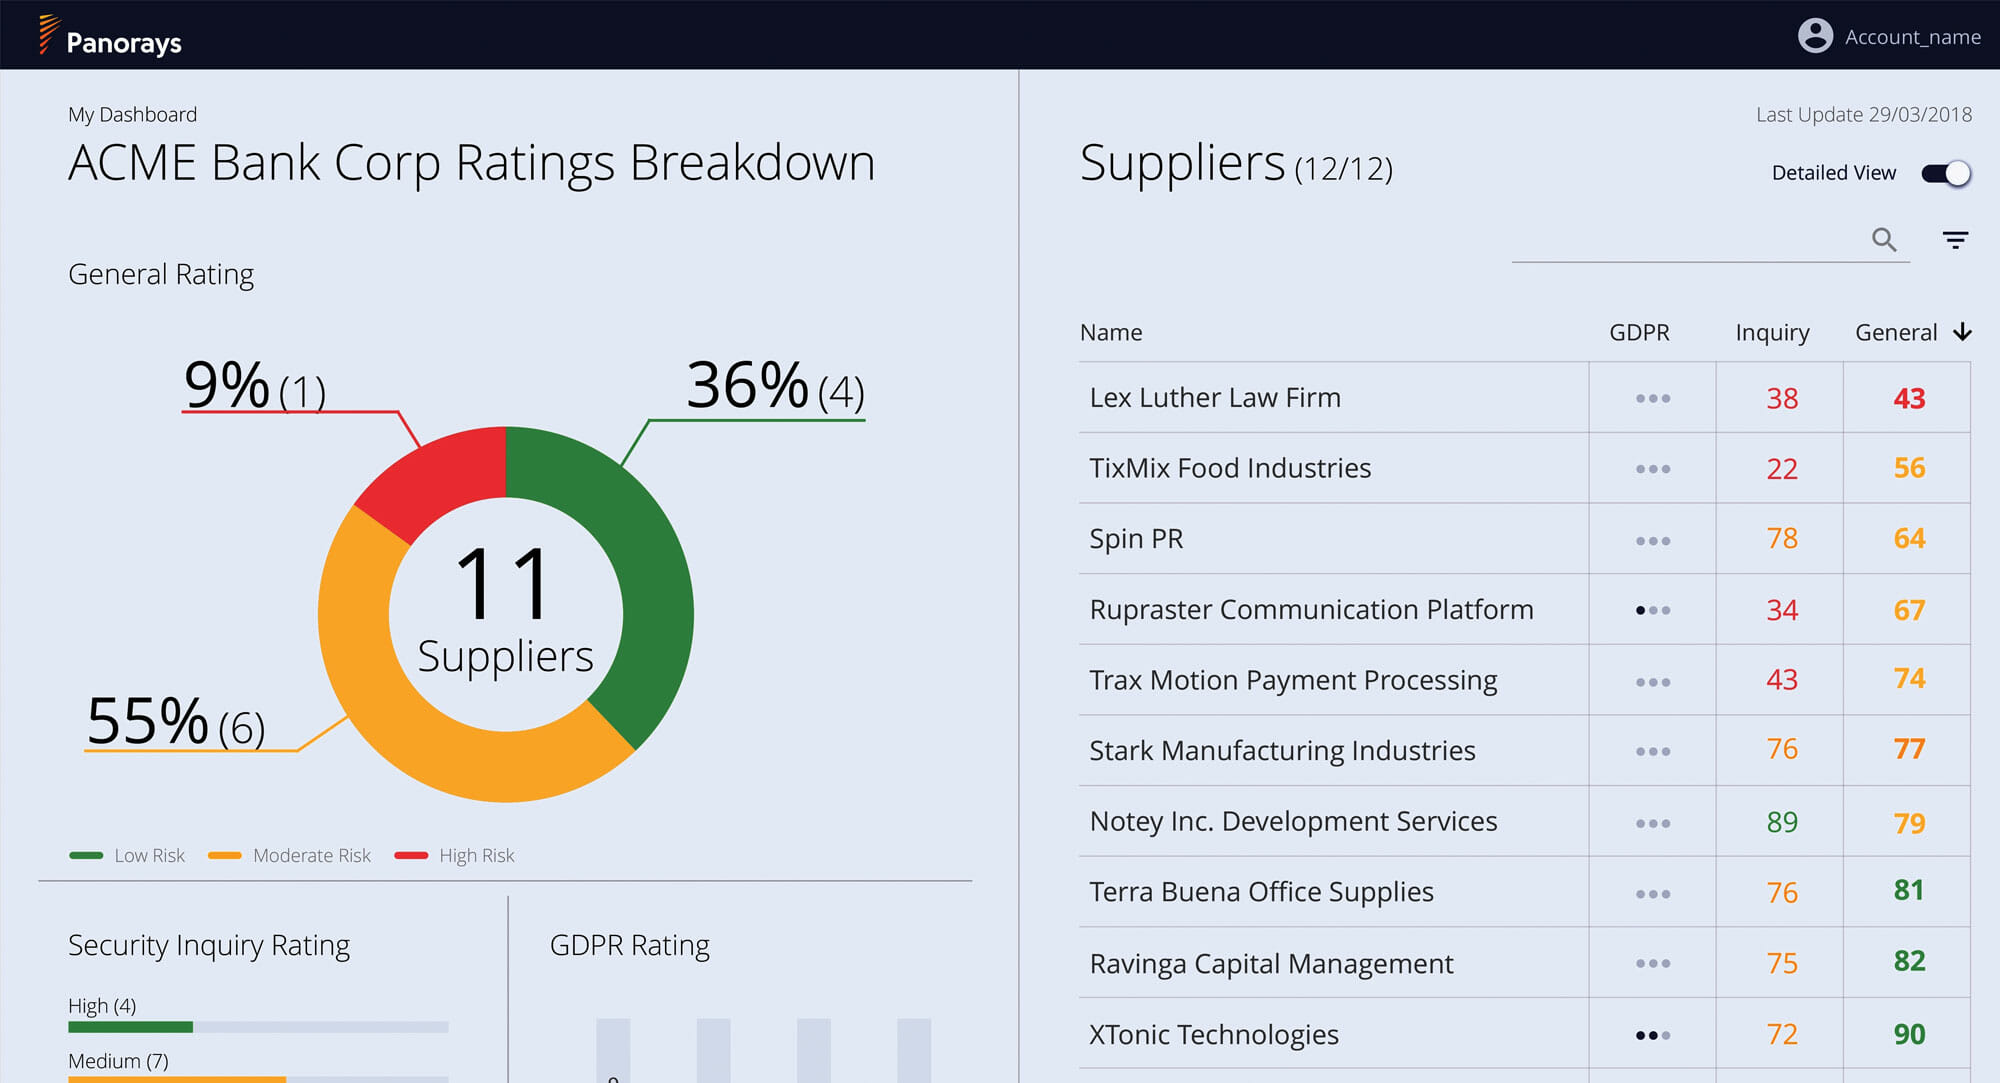The height and width of the screenshot is (1083, 2000).
Task: Click the search magnifier icon
Action: 1884,240
